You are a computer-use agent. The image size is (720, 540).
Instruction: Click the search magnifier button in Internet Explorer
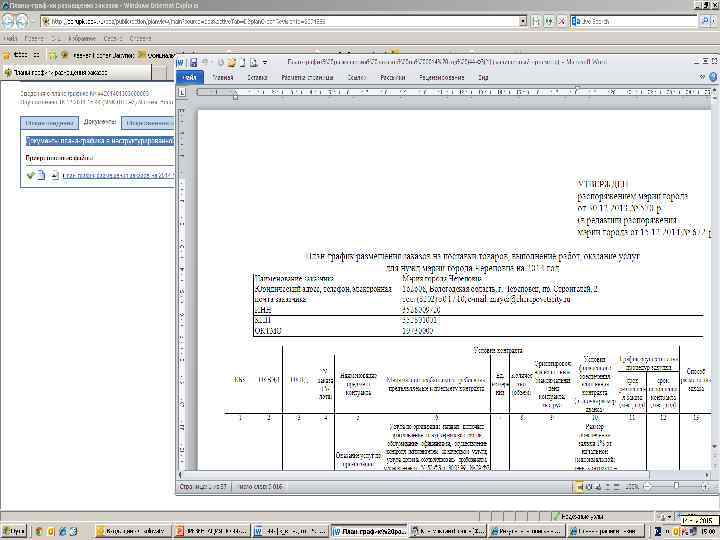pyautogui.click(x=705, y=21)
